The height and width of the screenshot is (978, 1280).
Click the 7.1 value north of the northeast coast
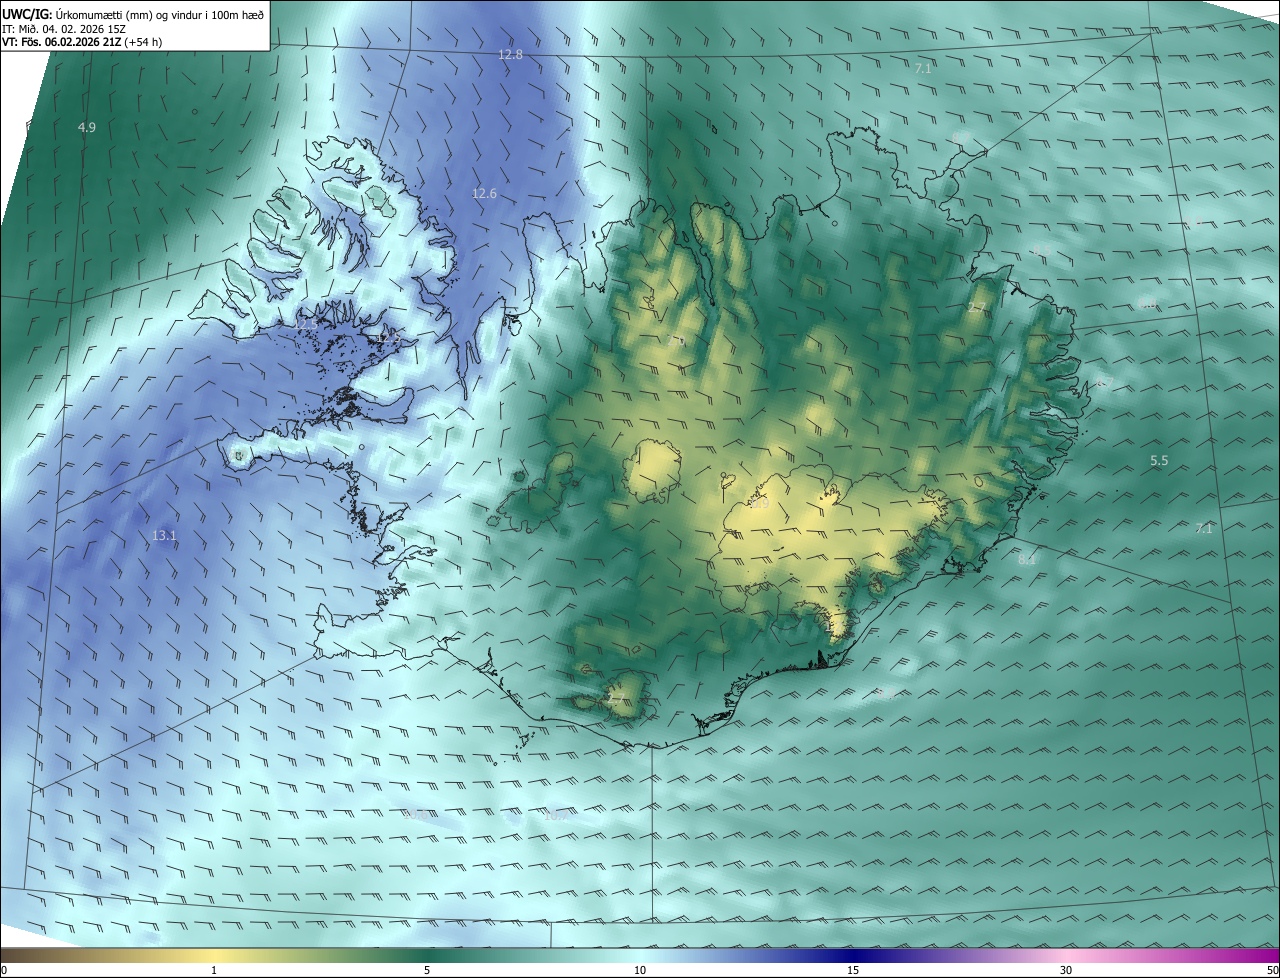pos(923,68)
